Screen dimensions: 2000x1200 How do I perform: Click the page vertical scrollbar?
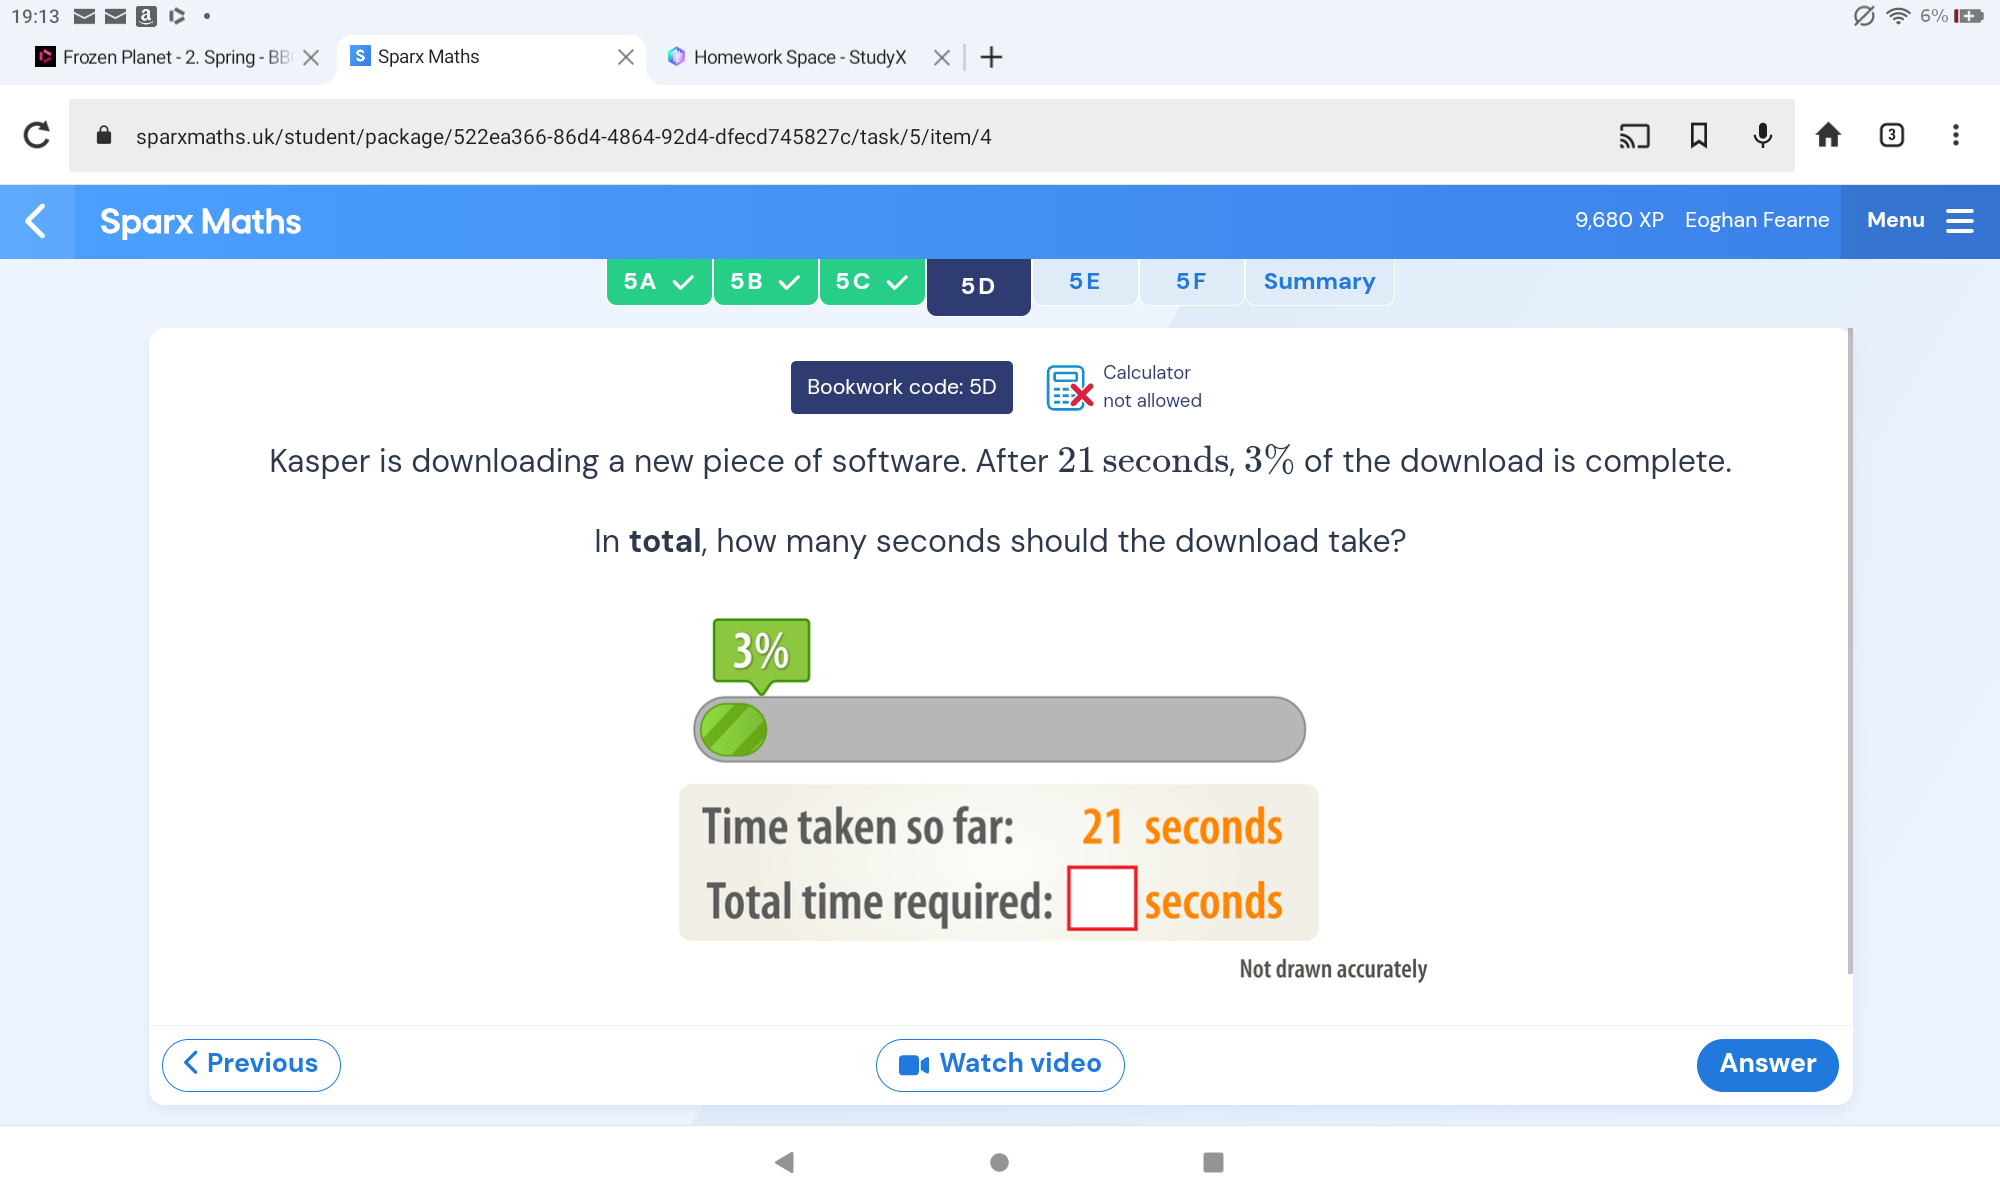pyautogui.click(x=1850, y=650)
